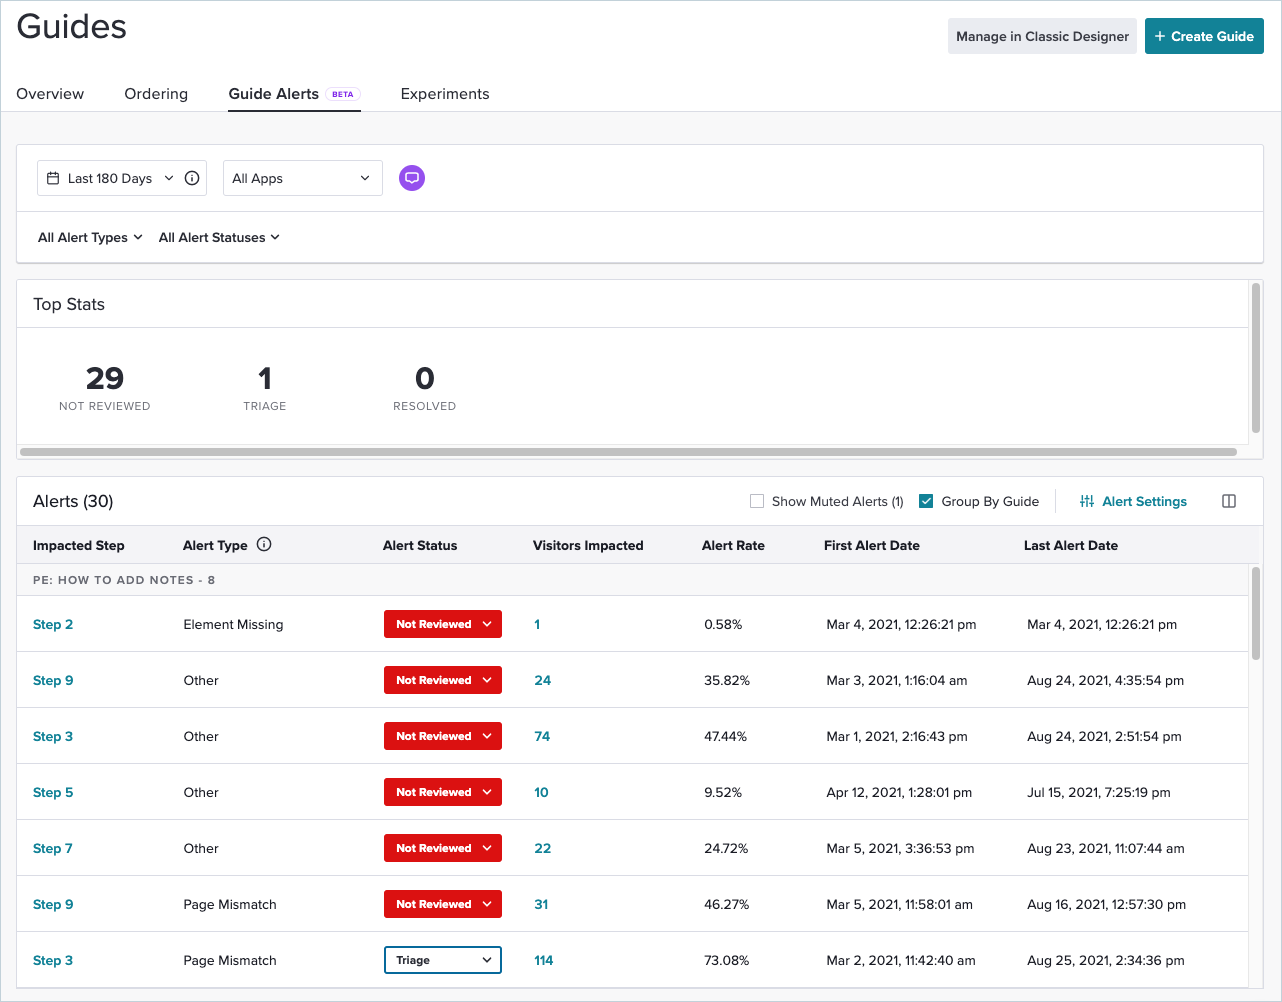Open status dropdown for the 47.44% row
The image size is (1282, 1002).
443,736
